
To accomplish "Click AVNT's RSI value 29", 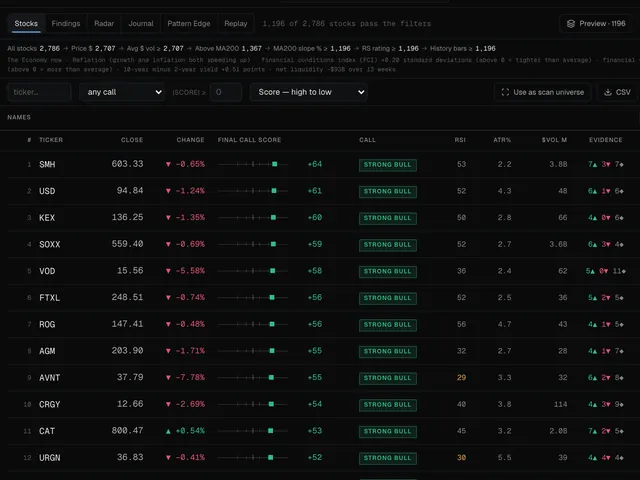I will pos(461,378).
